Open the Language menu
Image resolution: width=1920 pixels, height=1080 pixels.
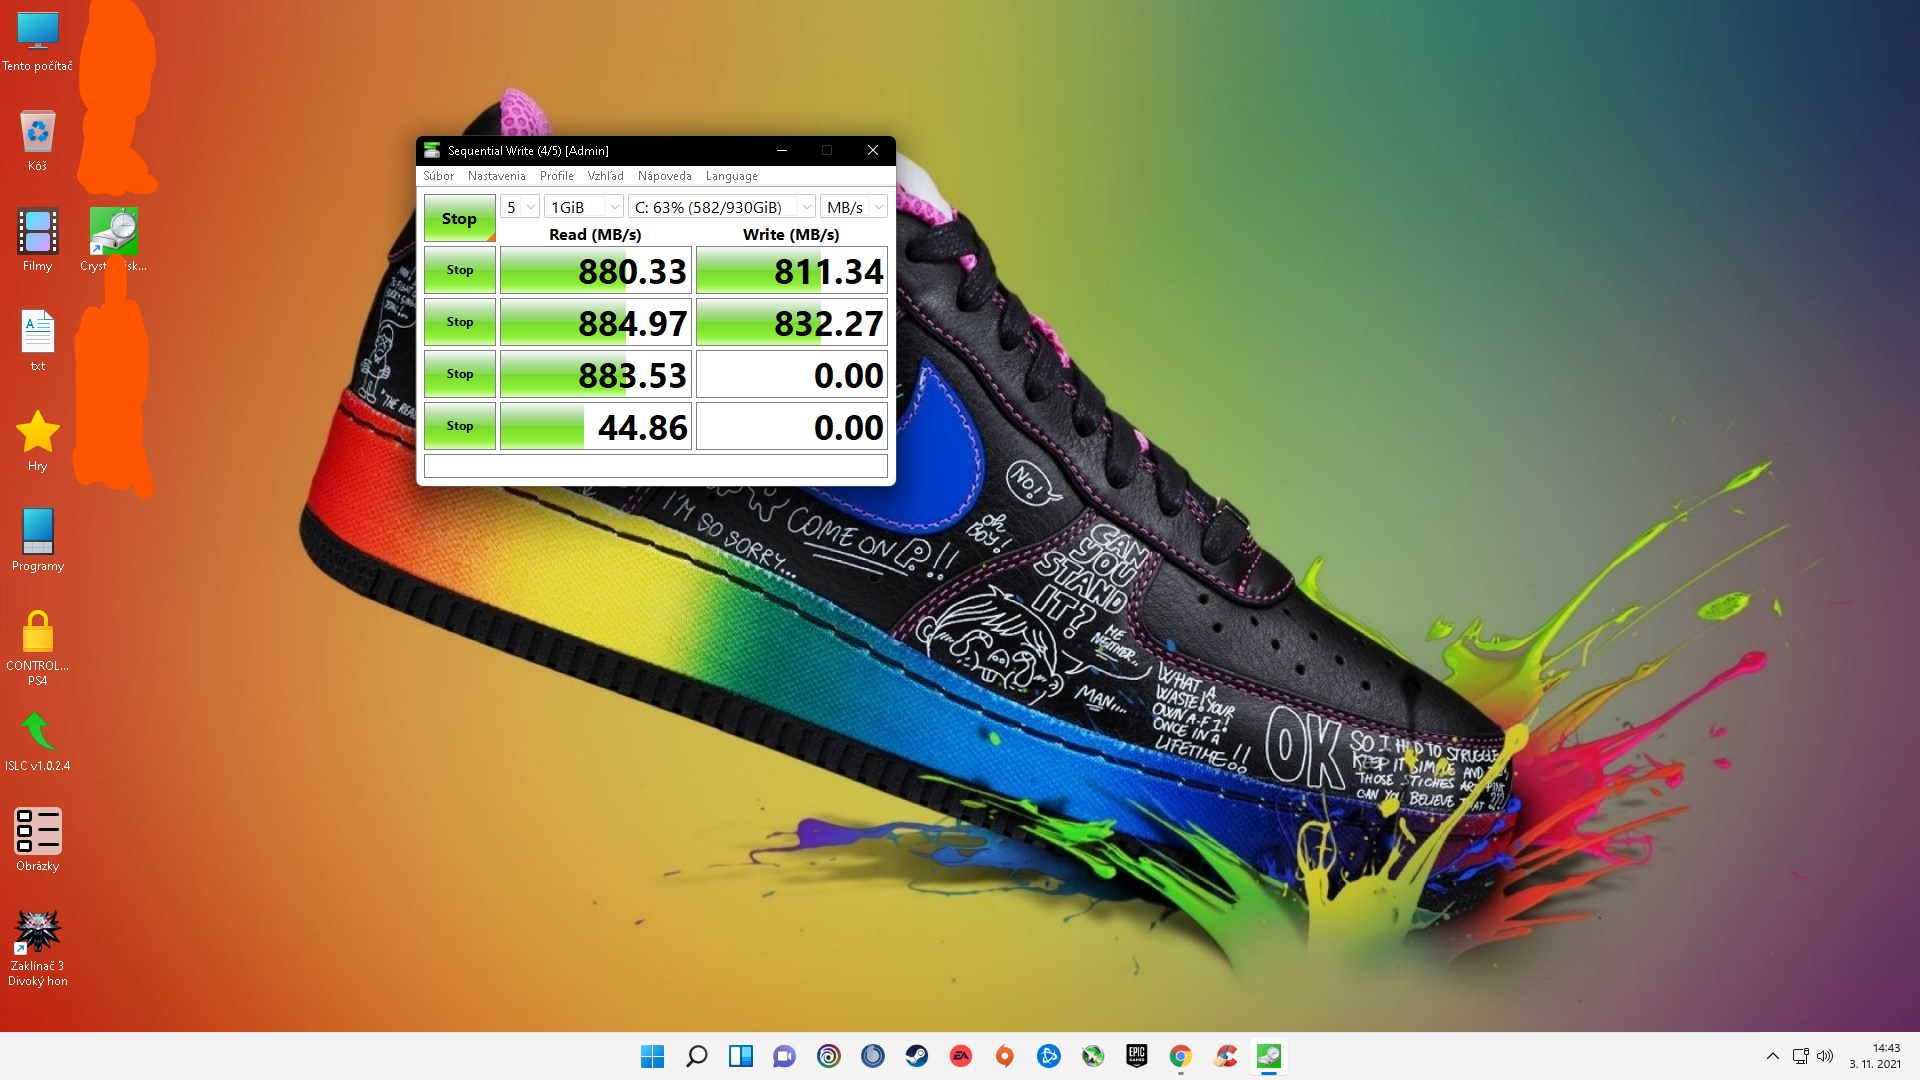point(731,176)
